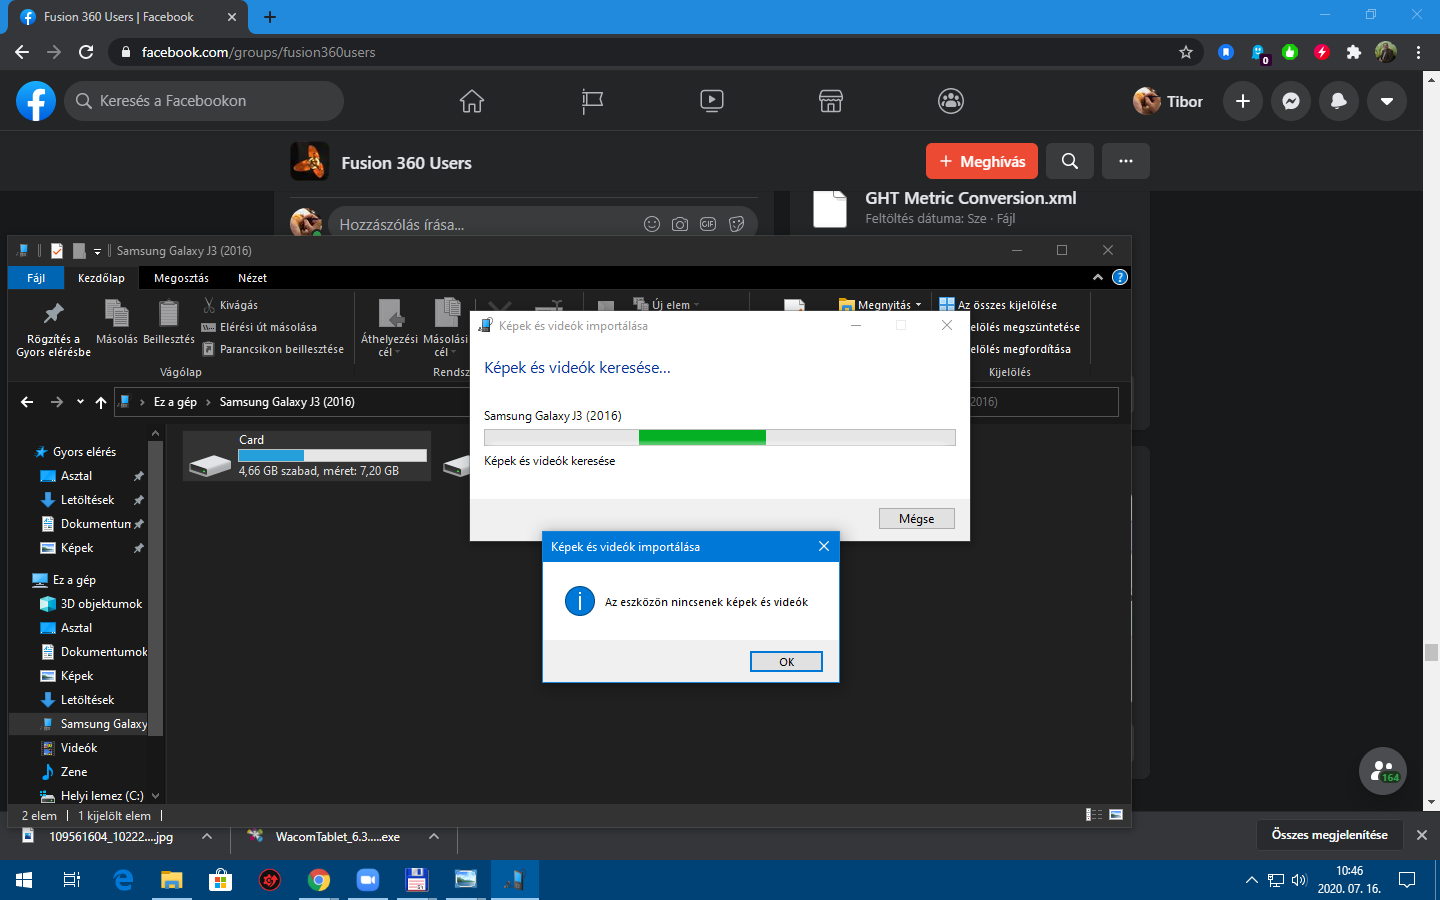Open the Facebook Groups icon
The image size is (1440, 900).
point(951,101)
